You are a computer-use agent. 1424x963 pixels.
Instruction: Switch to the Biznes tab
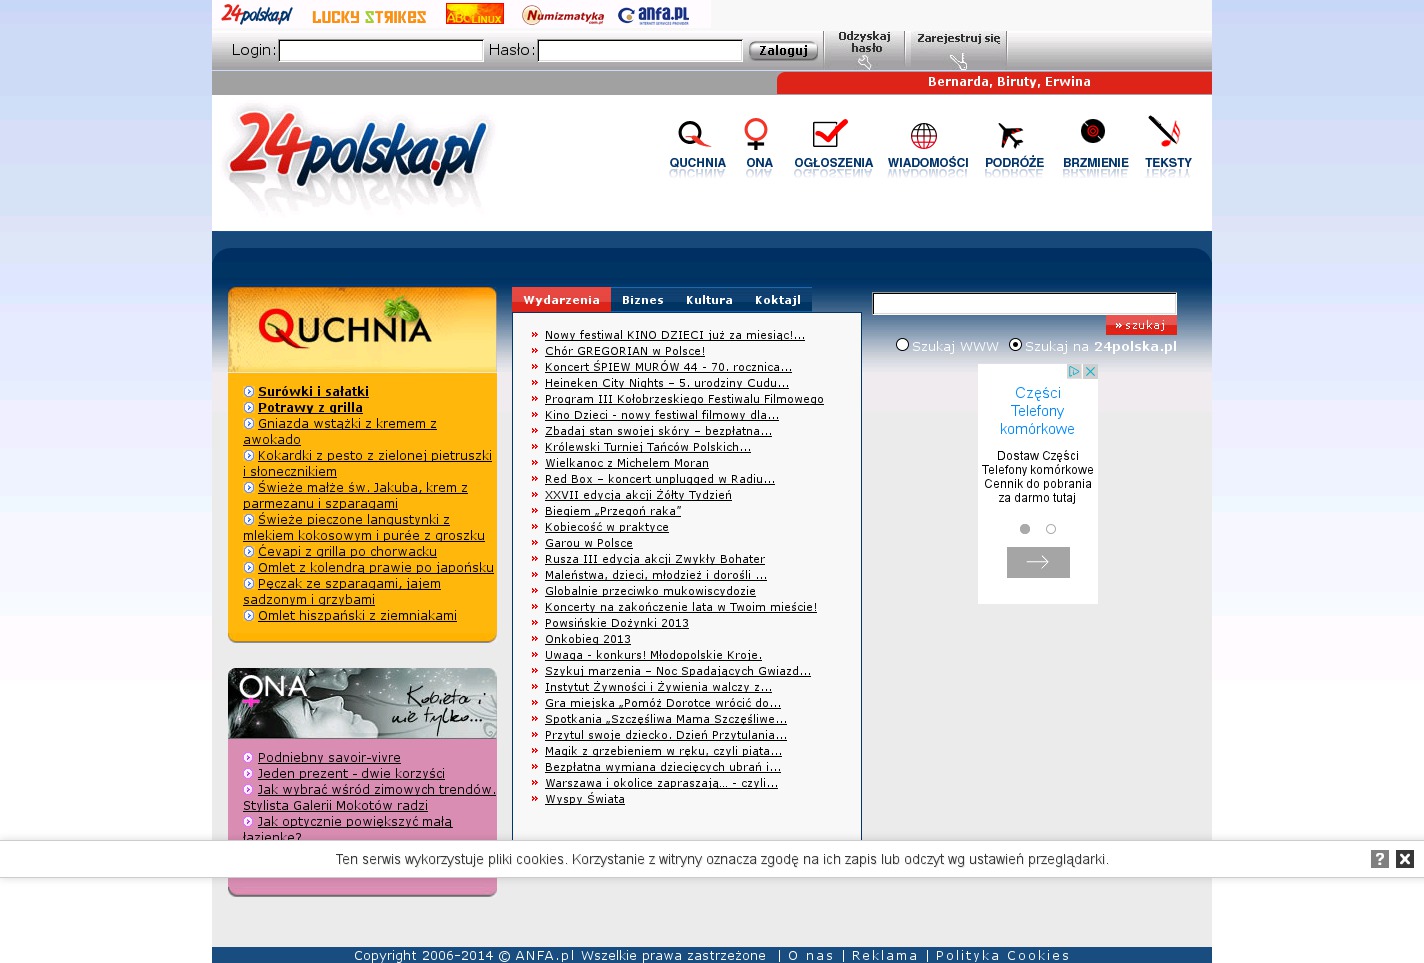[643, 300]
